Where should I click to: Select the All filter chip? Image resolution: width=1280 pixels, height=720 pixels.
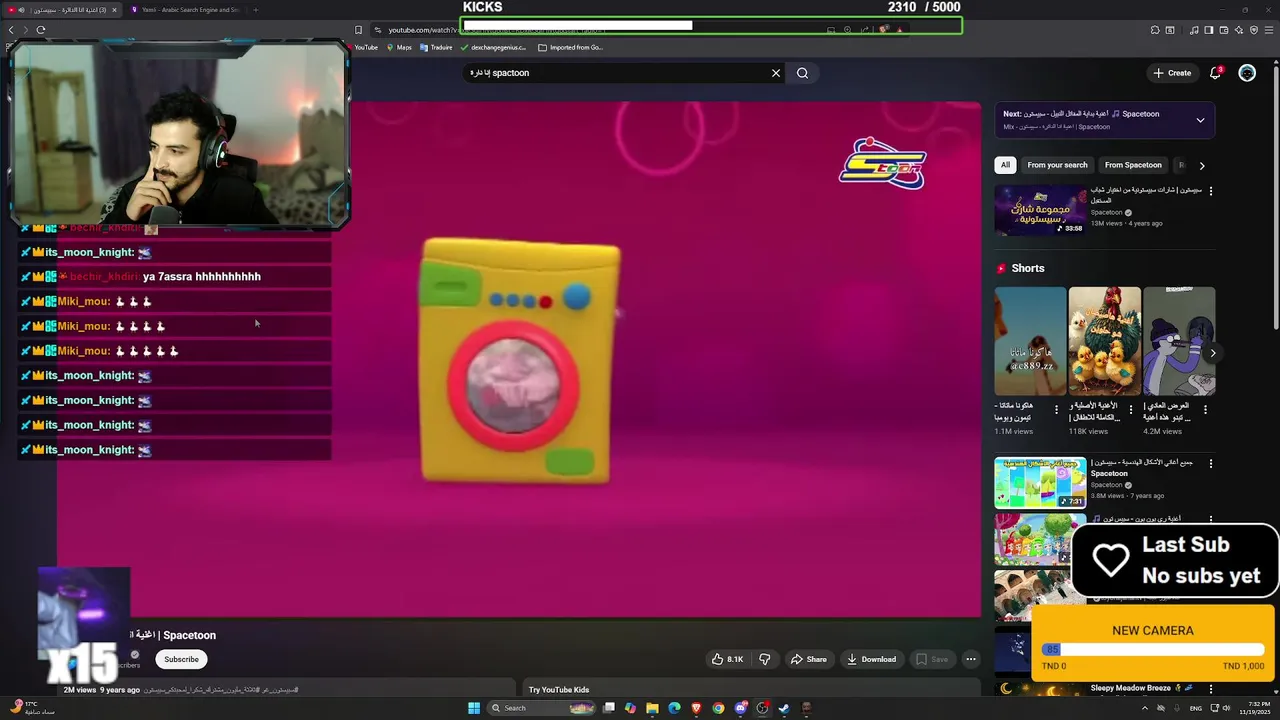[1005, 165]
